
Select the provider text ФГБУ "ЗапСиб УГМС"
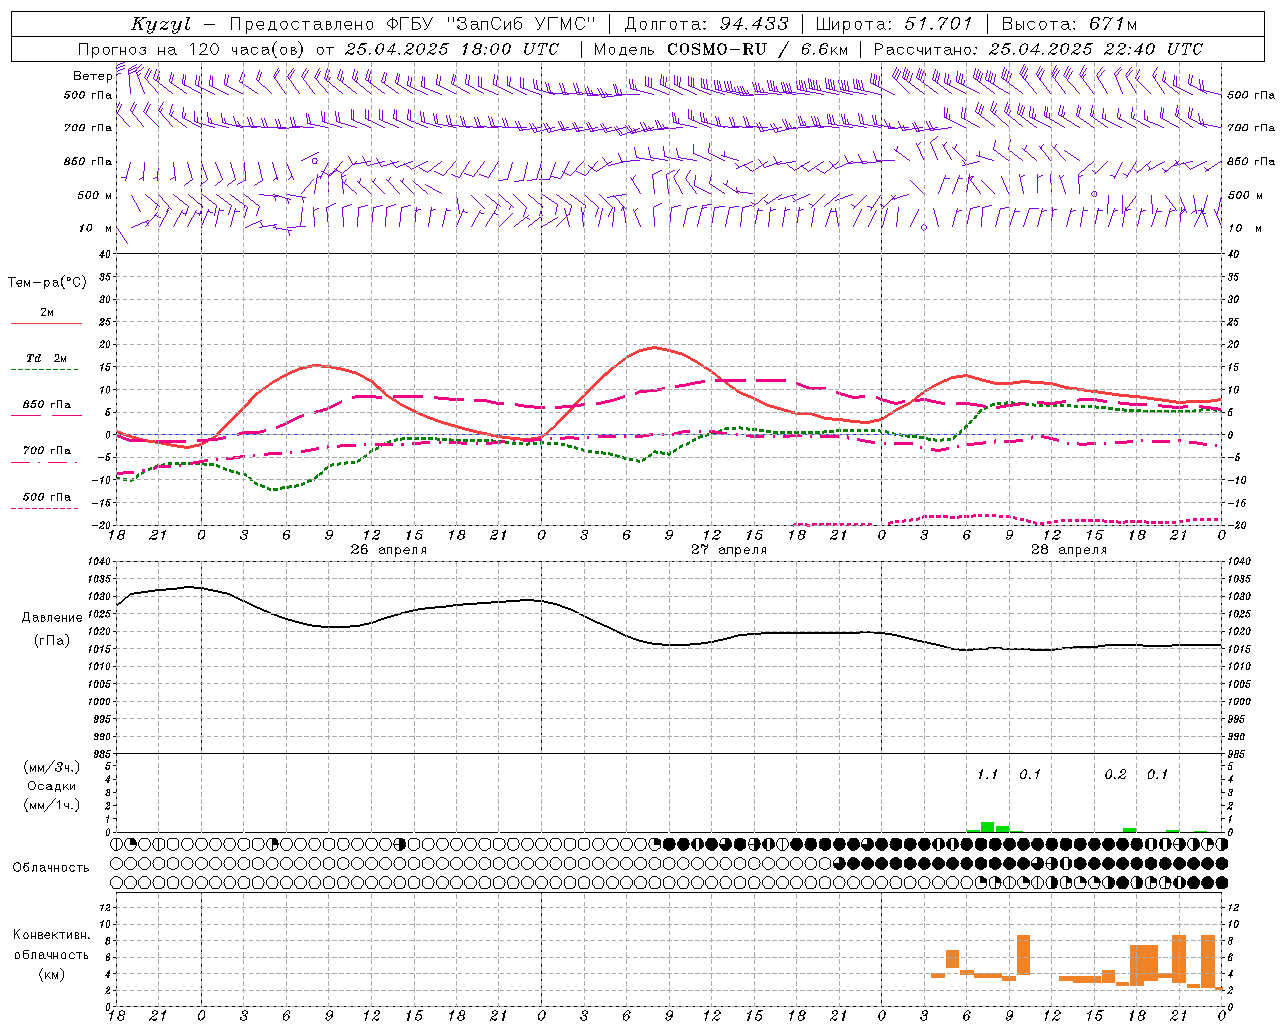point(491,24)
